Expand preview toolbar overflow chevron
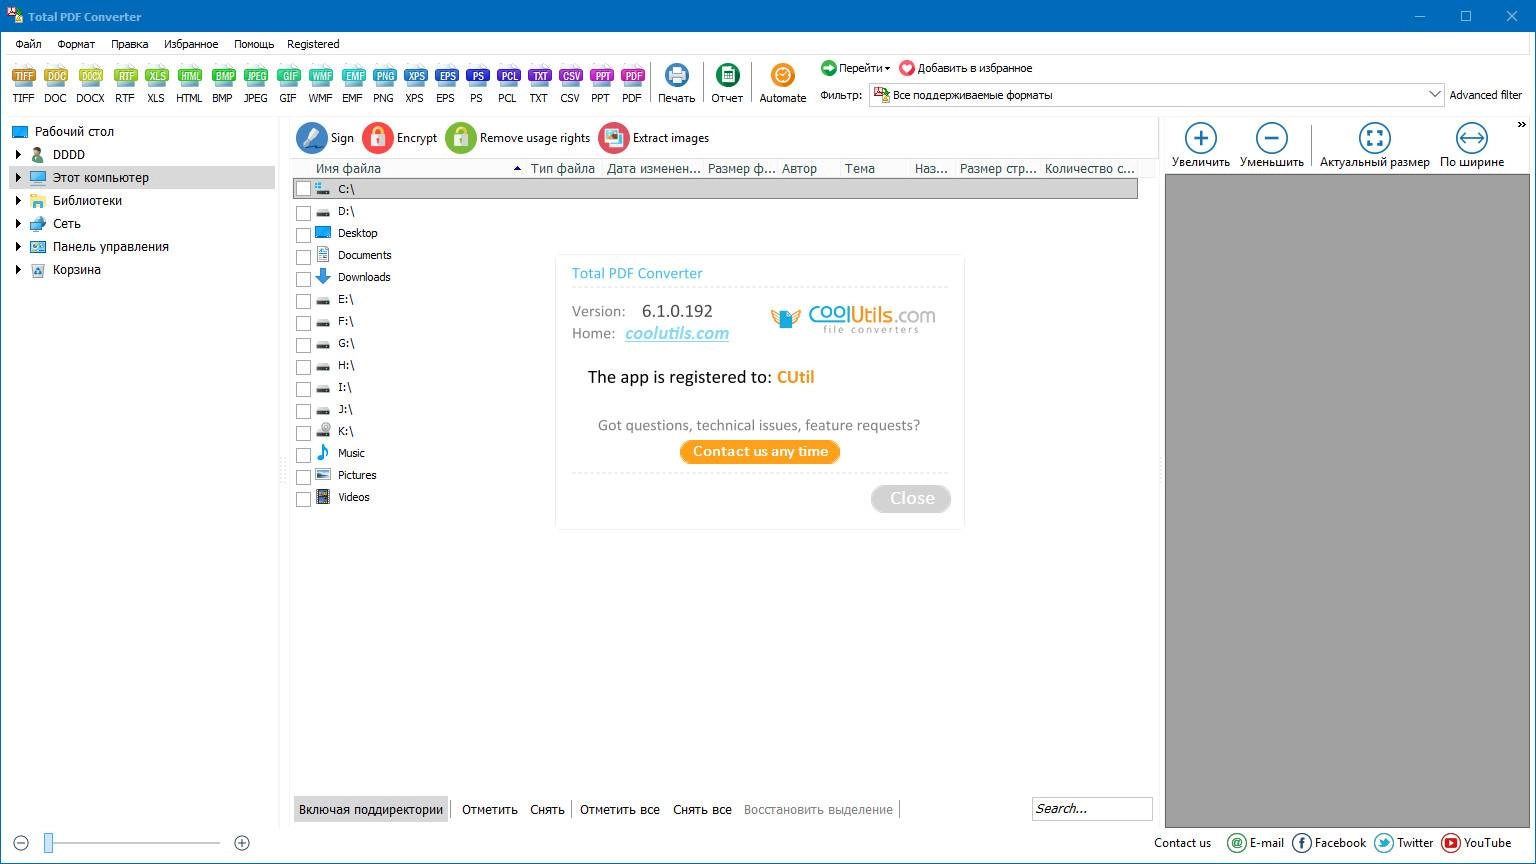This screenshot has width=1536, height=864. pos(1522,125)
